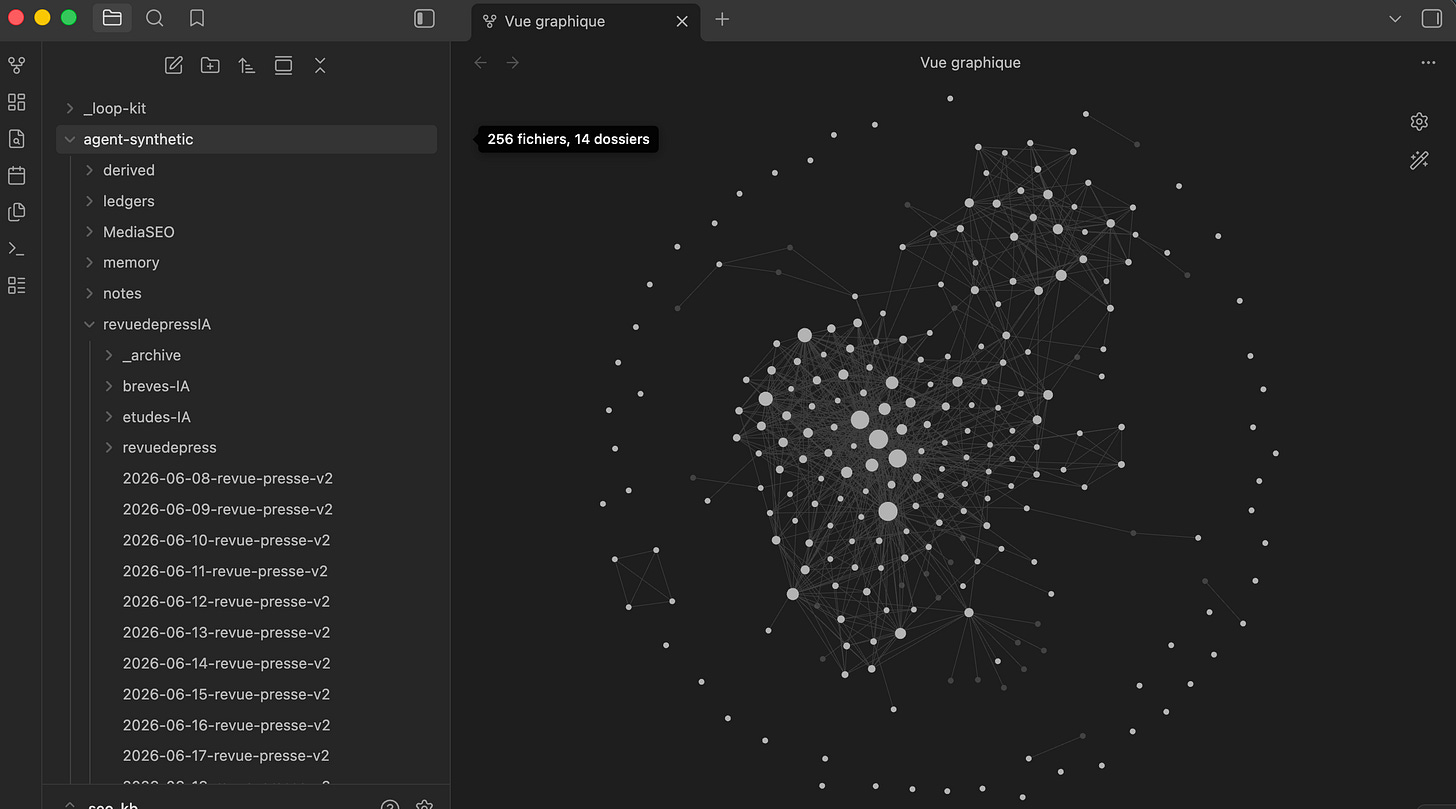Collapse the agent-synthetic folder
1456x809 pixels.
tap(246, 139)
